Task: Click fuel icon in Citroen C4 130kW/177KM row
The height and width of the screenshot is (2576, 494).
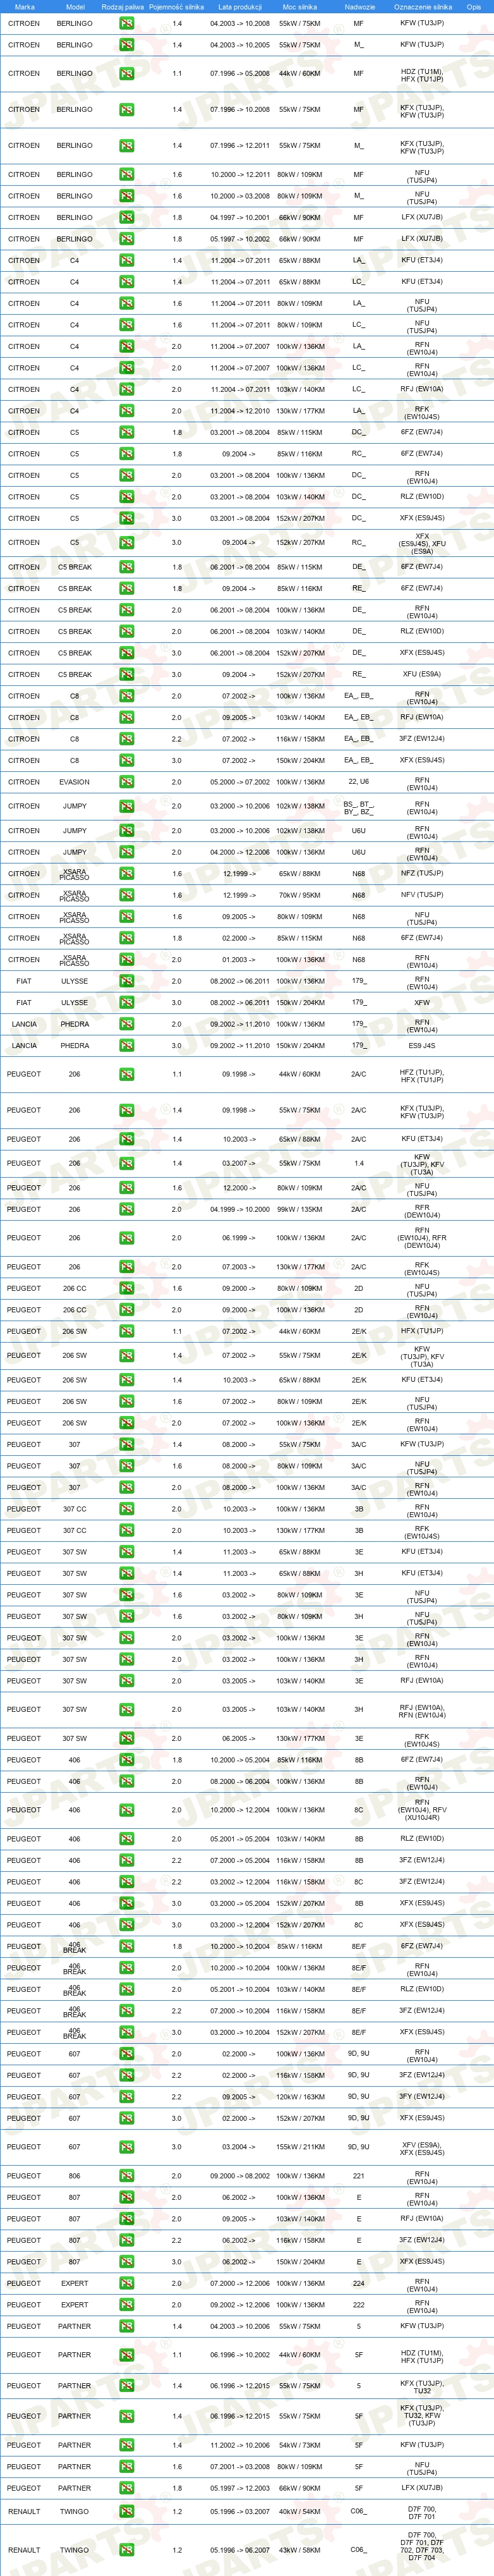Action: (x=126, y=411)
